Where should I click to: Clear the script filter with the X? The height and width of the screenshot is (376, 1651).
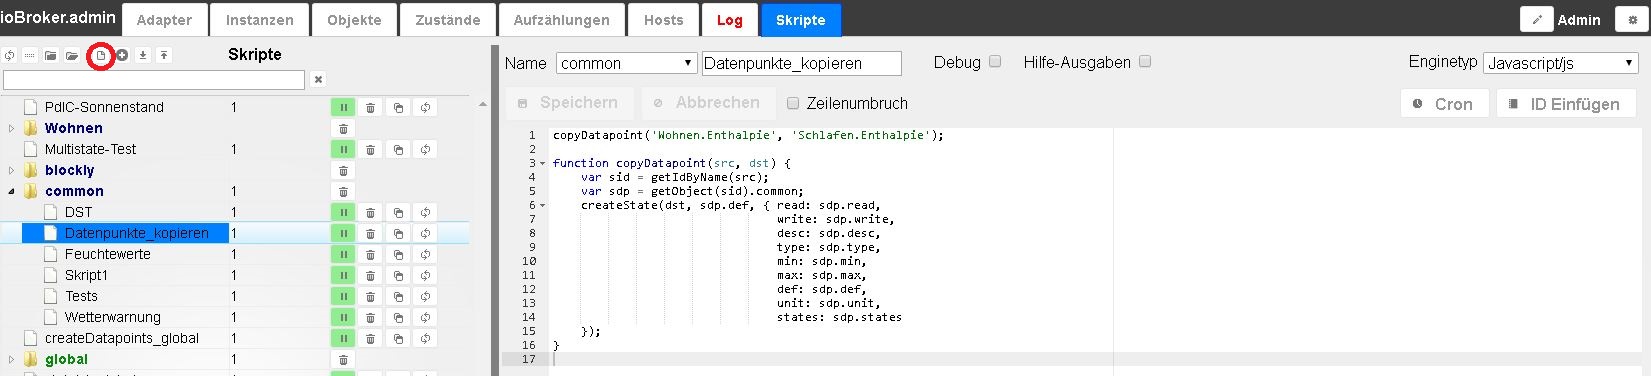(318, 79)
